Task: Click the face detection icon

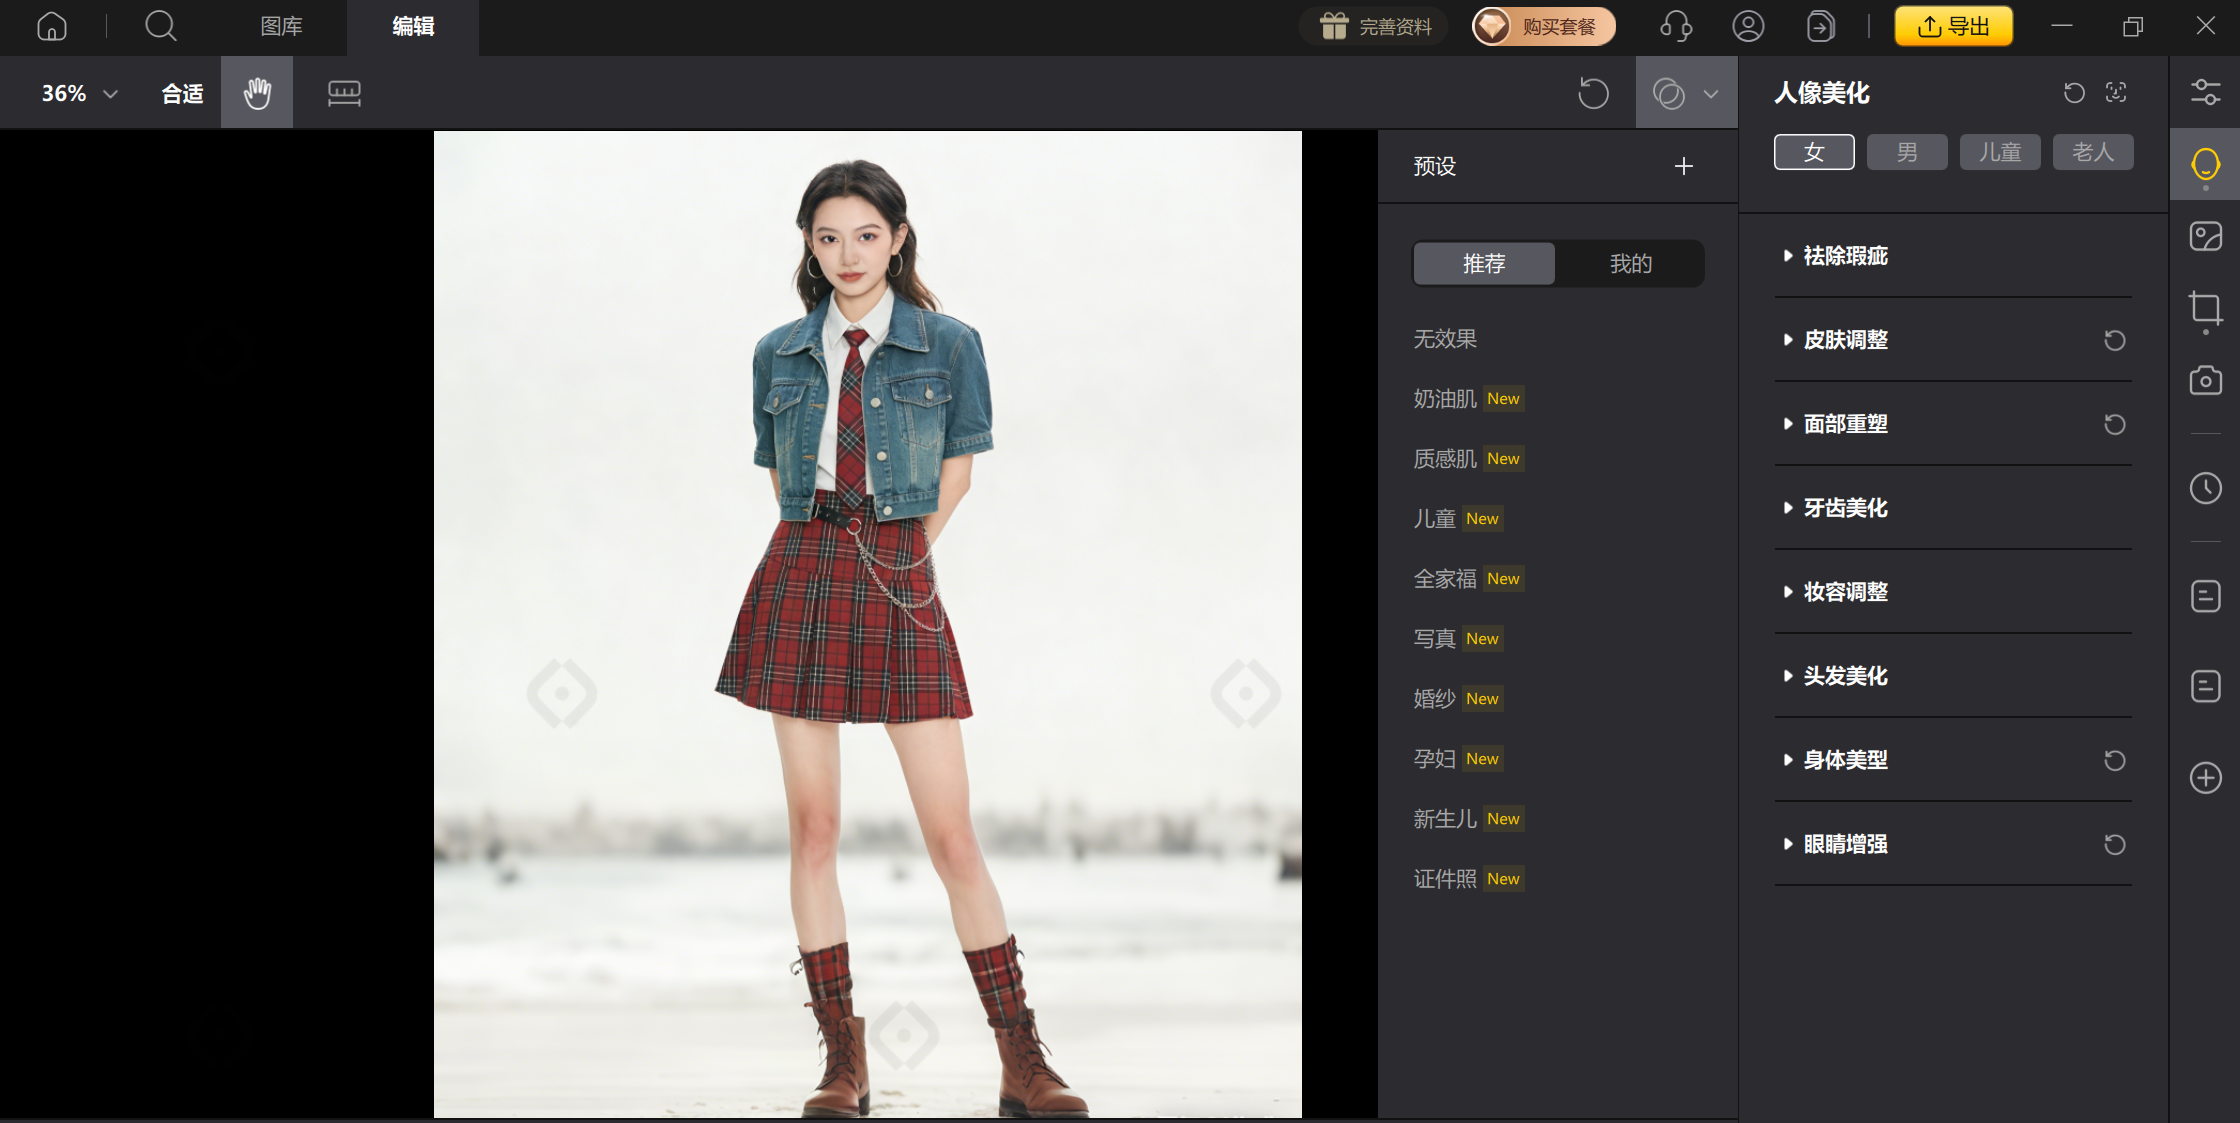Action: (2116, 93)
